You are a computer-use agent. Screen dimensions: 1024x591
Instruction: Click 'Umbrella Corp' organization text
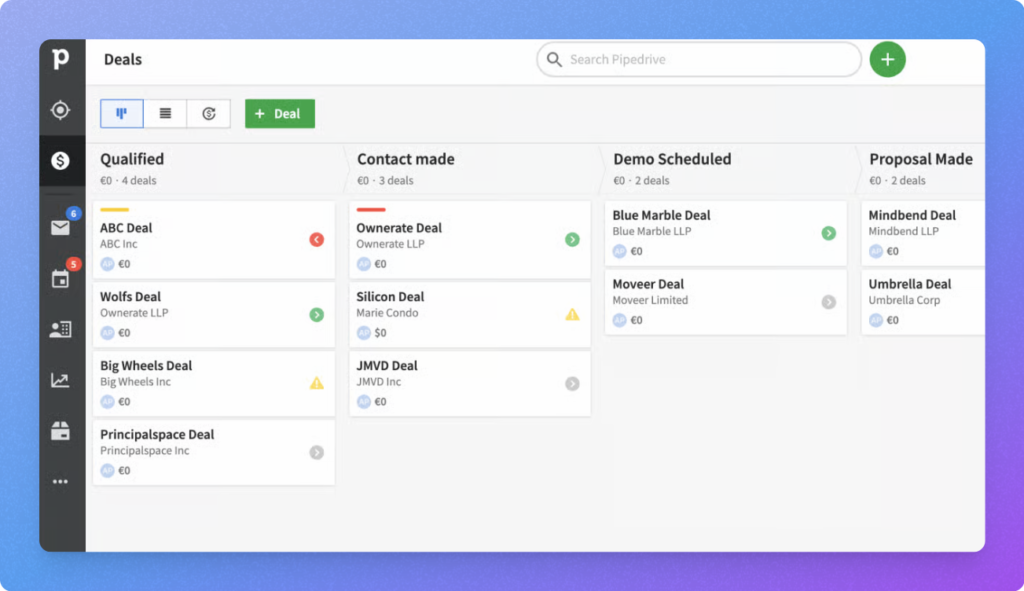(904, 300)
